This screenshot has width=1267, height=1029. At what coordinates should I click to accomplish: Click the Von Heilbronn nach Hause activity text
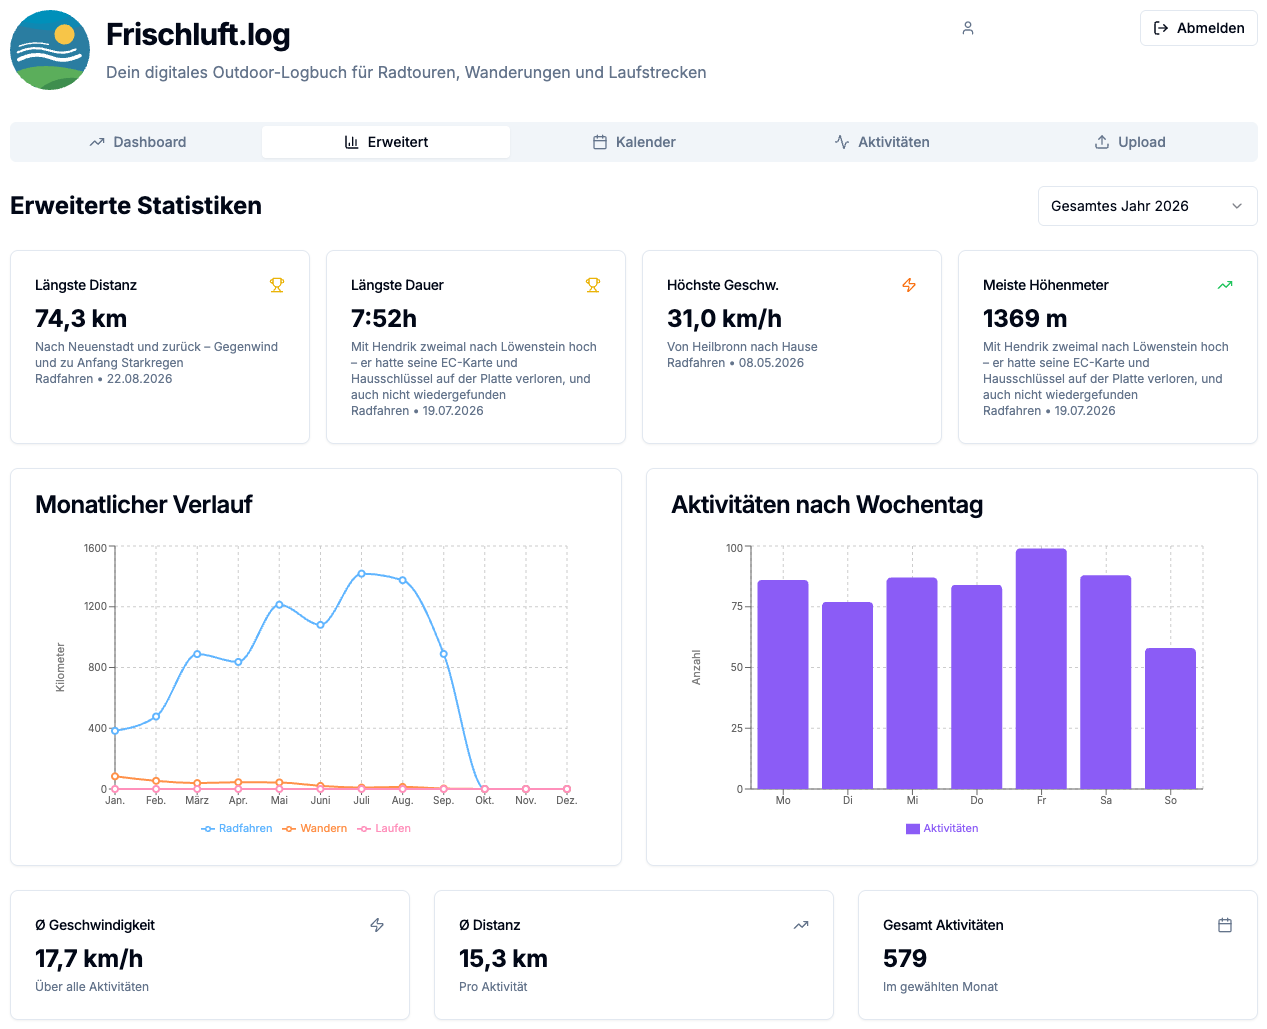[x=742, y=347]
